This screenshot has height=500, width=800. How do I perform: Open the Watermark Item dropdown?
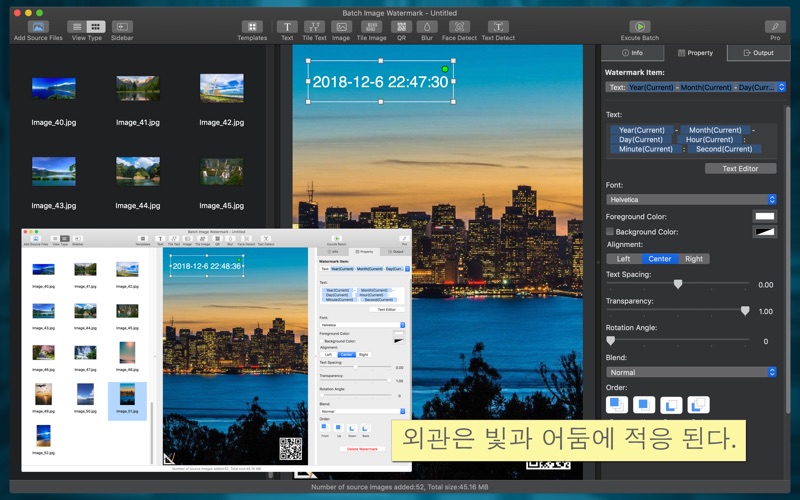(696, 87)
